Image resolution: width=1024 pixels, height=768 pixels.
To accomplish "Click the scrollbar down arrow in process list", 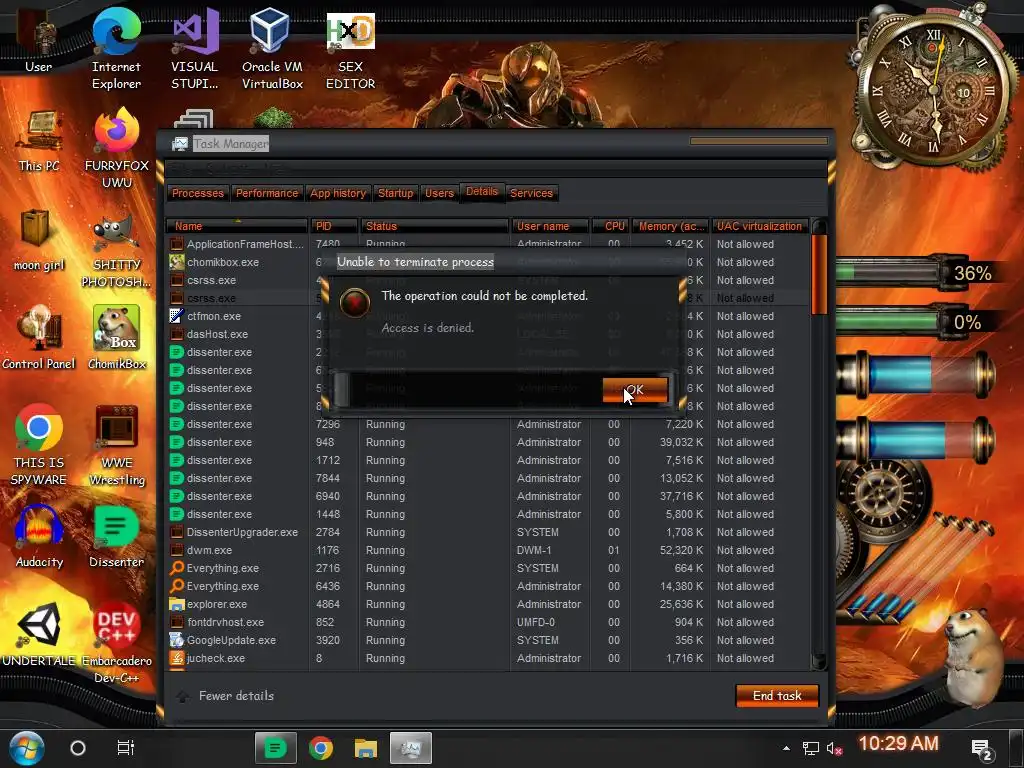I will tap(819, 662).
